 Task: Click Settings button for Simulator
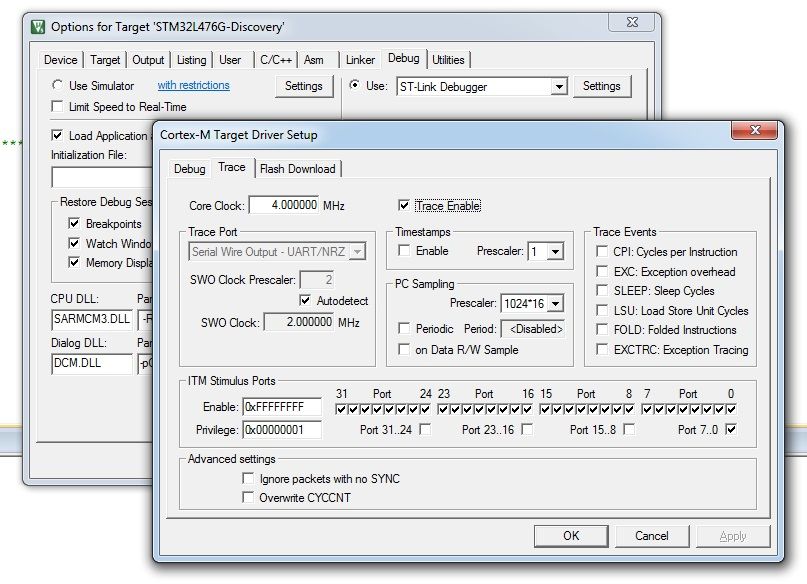point(304,86)
